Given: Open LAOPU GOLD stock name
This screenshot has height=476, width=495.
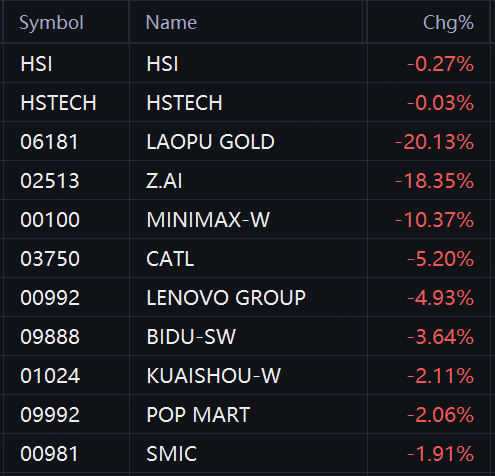Looking at the screenshot, I should [x=210, y=142].
